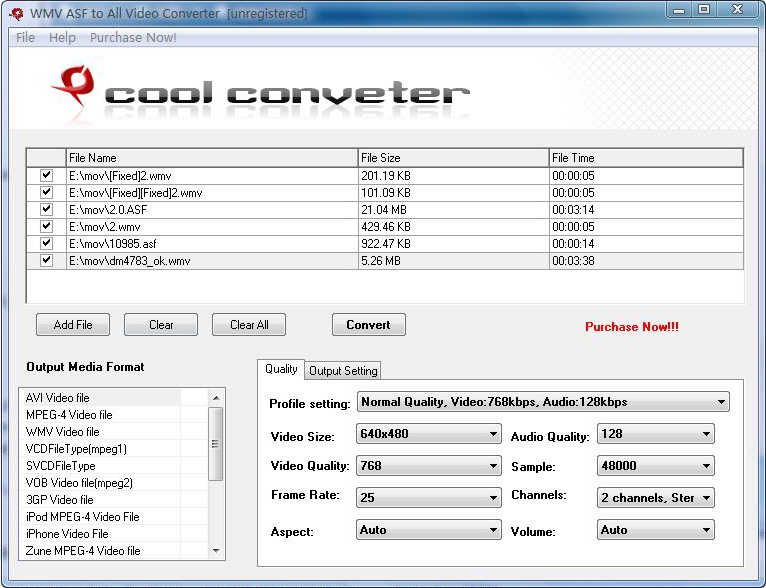Image resolution: width=766 pixels, height=588 pixels.
Task: Click file time 00:00:14
Action: point(573,244)
